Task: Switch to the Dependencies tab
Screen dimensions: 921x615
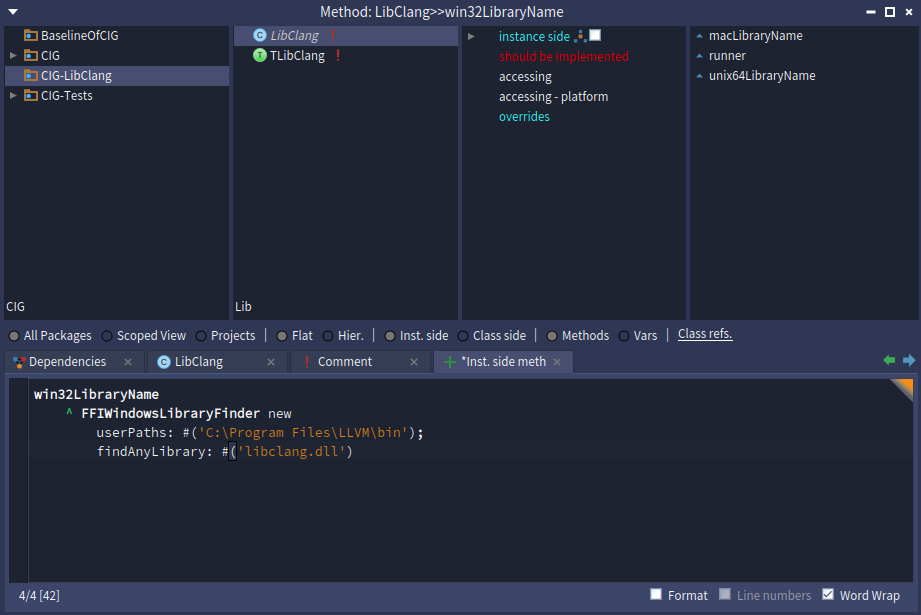Action: pyautogui.click(x=67, y=362)
